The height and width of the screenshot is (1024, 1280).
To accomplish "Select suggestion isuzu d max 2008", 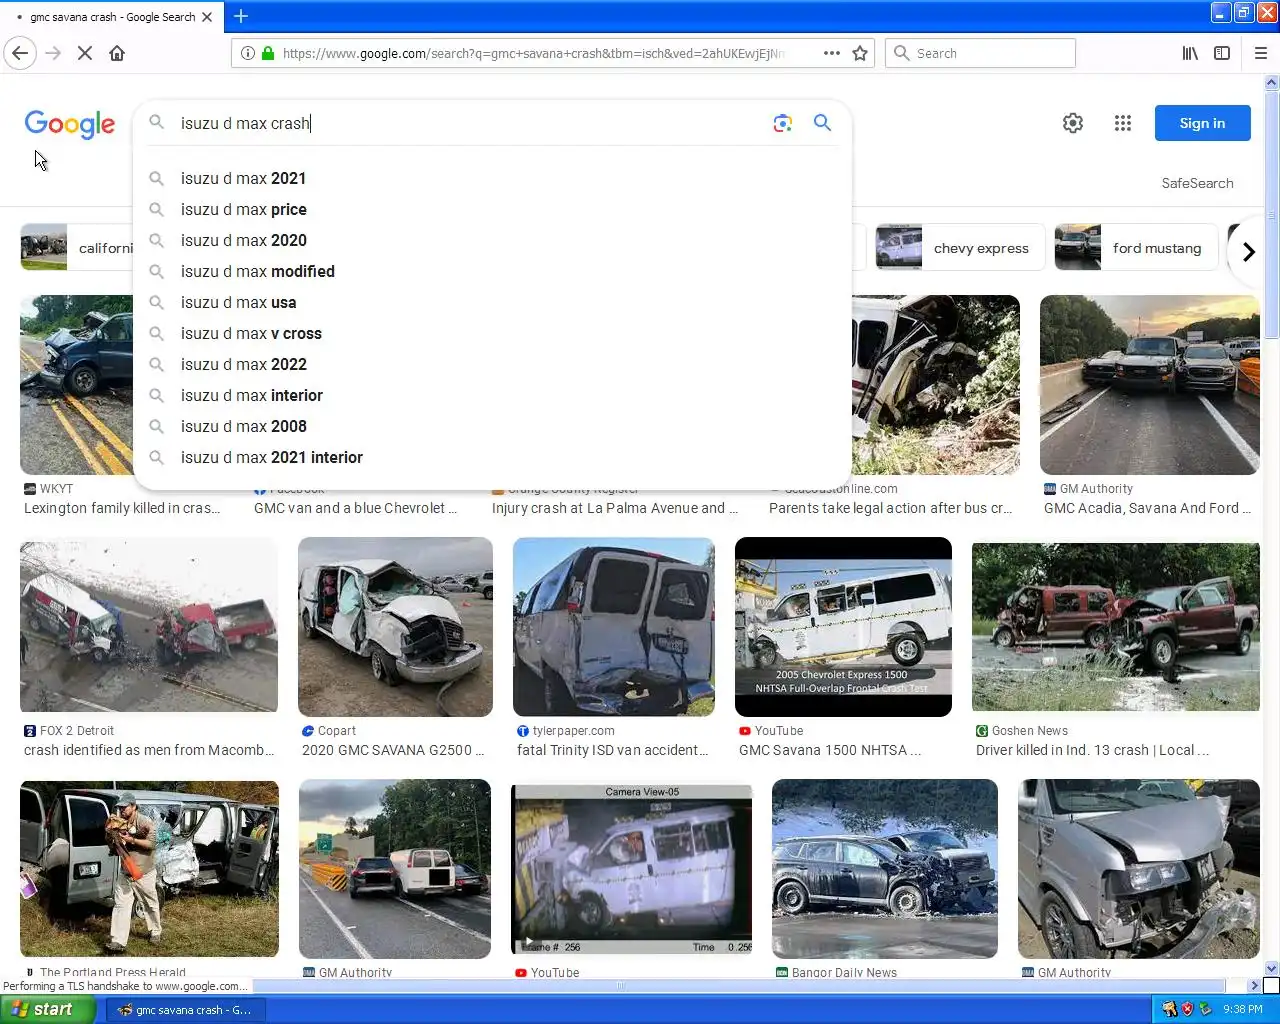I will pyautogui.click(x=492, y=426).
